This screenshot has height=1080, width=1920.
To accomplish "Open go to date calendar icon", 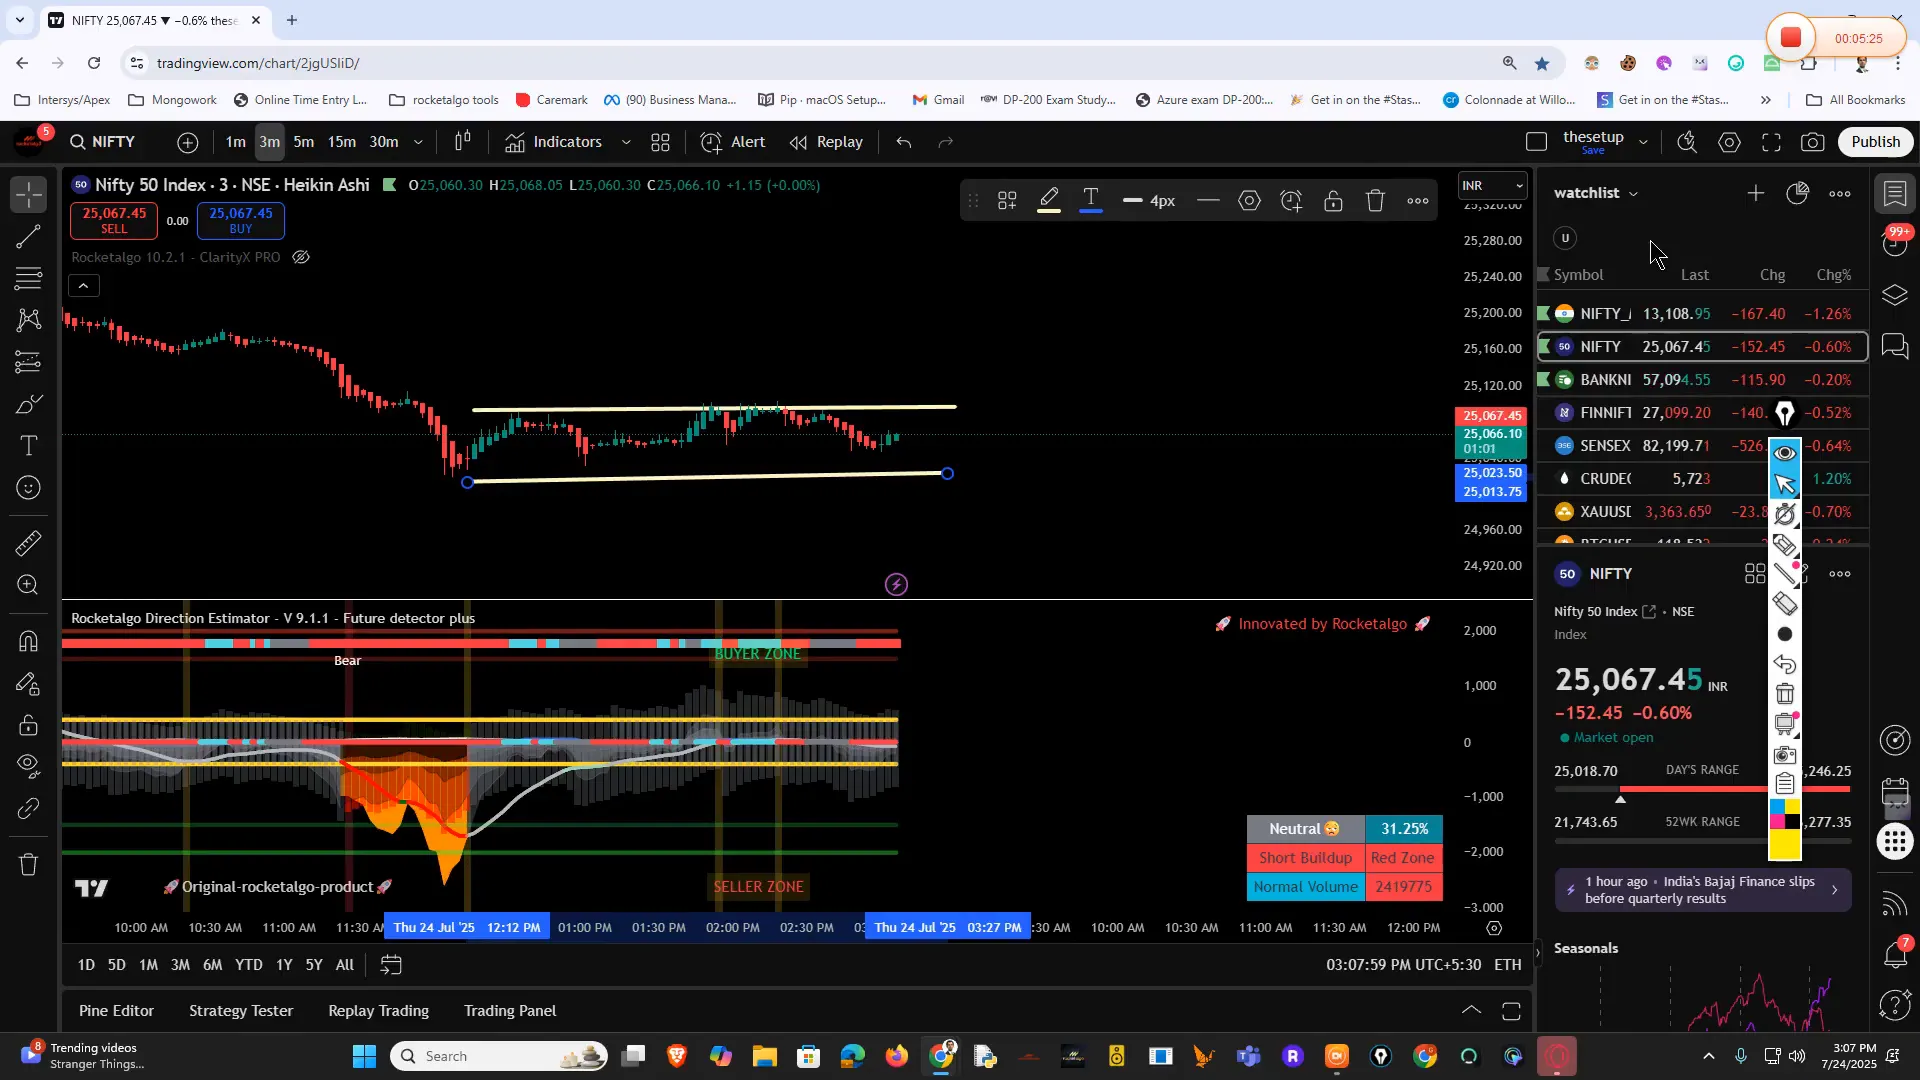I will coord(391,965).
